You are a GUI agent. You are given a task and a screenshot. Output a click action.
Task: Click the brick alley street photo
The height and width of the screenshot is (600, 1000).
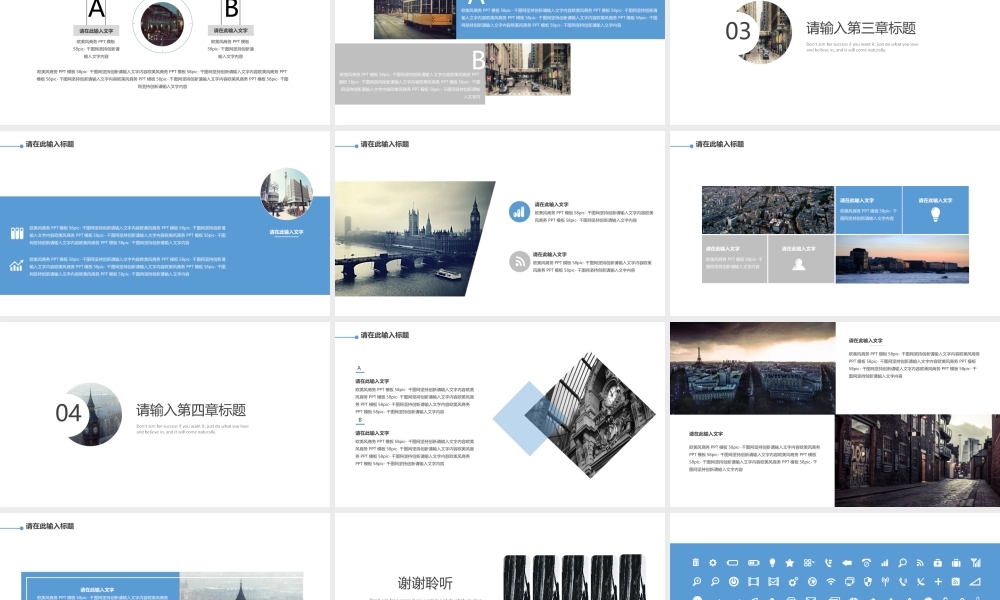[x=917, y=460]
